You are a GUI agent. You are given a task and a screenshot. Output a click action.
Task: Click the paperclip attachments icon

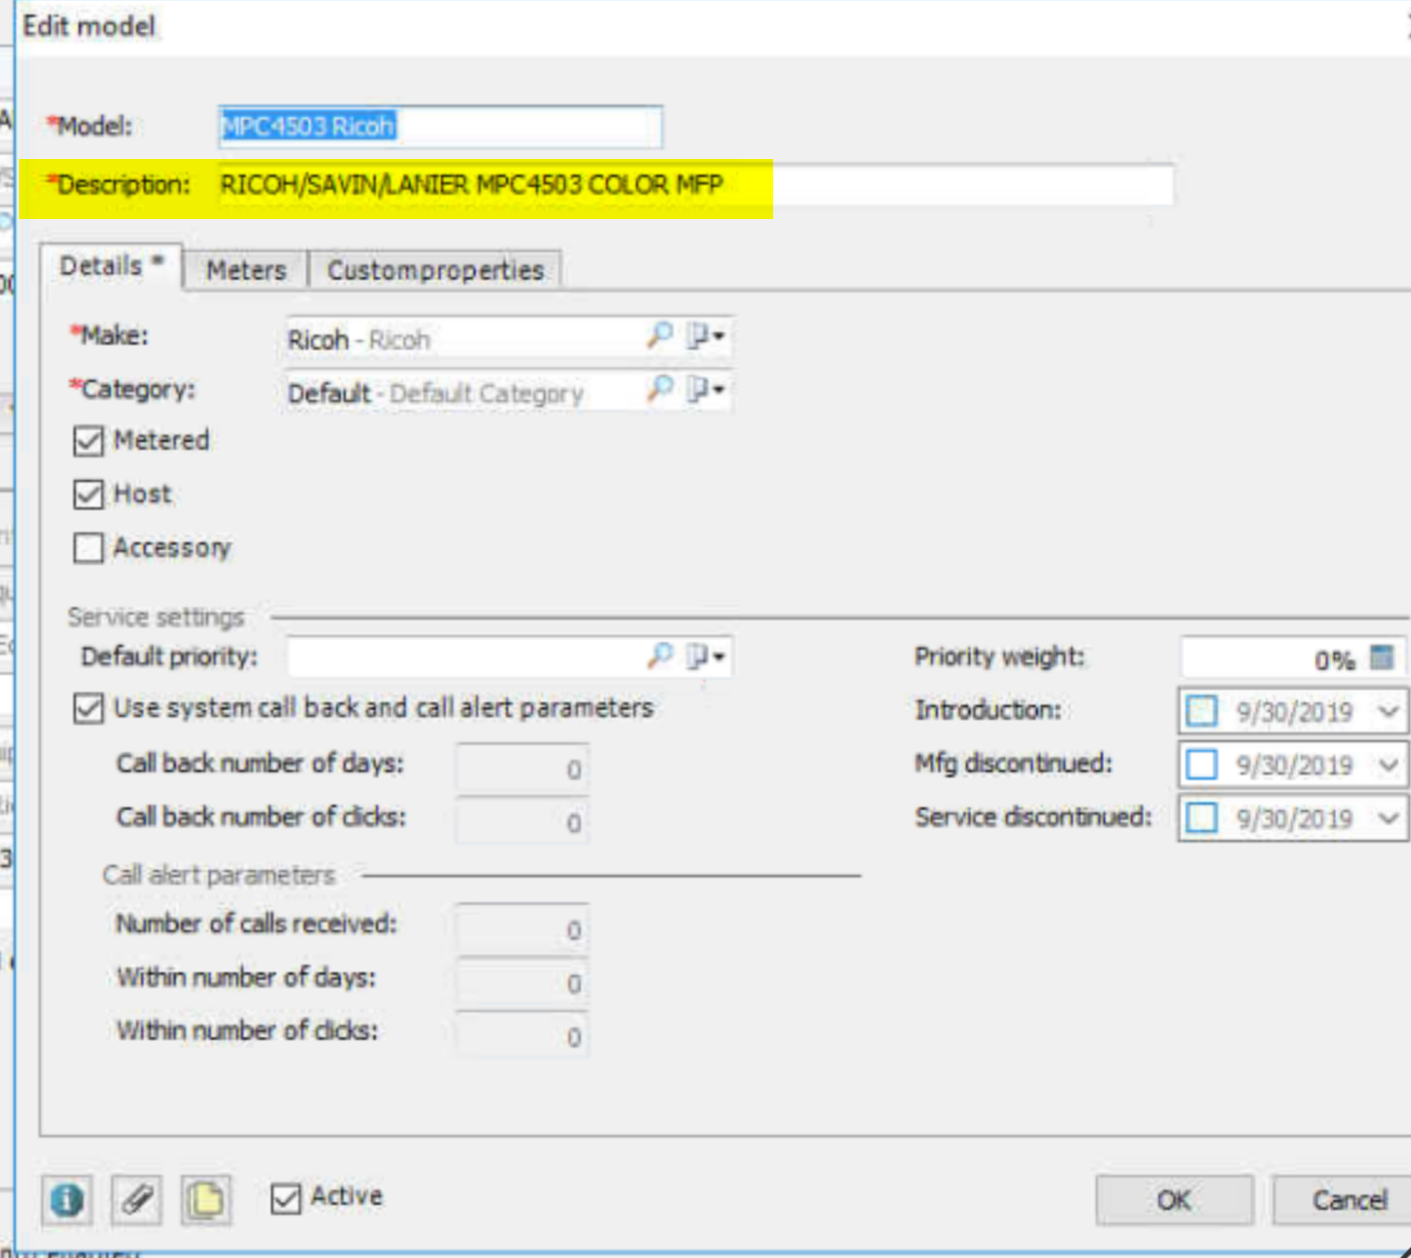click(x=137, y=1199)
